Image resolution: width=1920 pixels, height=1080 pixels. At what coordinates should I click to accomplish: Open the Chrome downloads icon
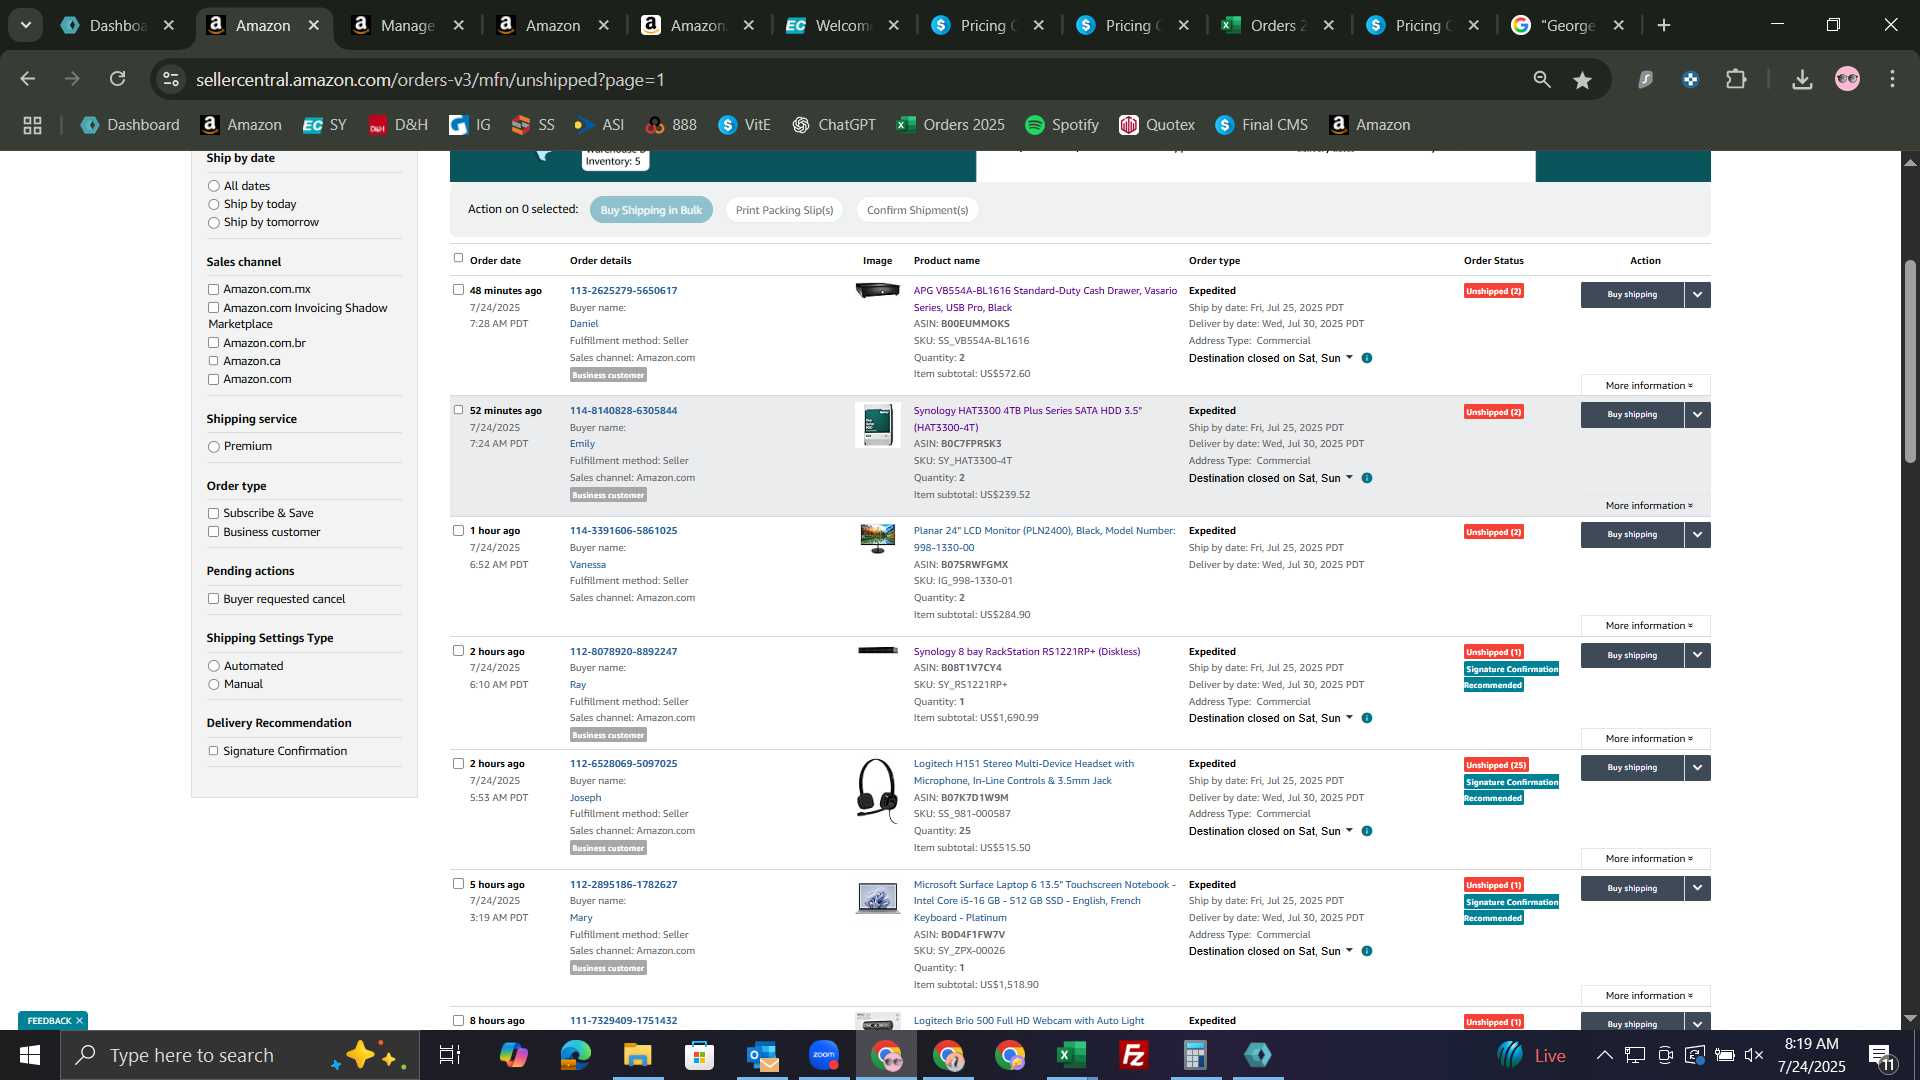(1802, 79)
